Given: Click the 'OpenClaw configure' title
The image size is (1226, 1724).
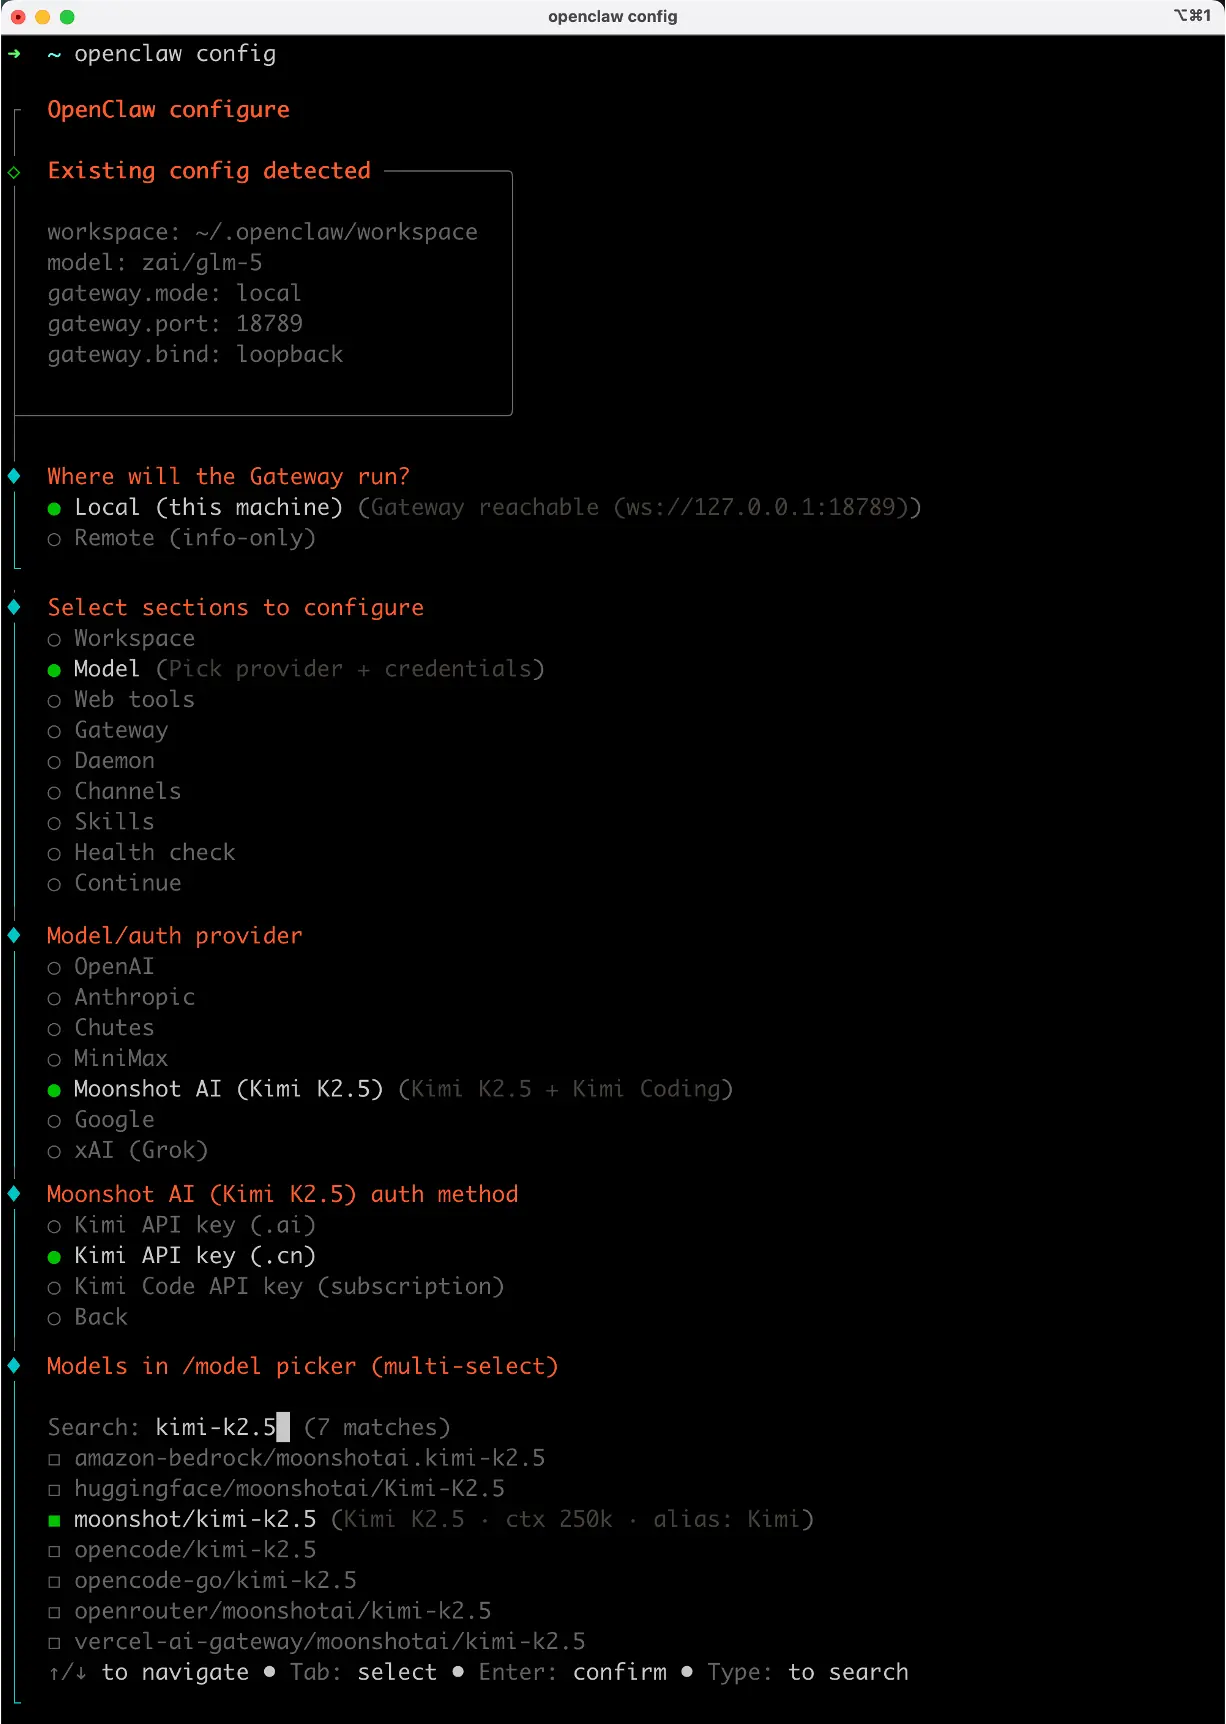Looking at the screenshot, I should [168, 110].
